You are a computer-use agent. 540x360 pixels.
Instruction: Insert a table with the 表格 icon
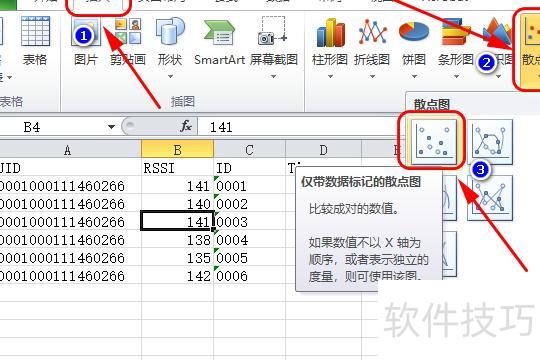[x=35, y=32]
